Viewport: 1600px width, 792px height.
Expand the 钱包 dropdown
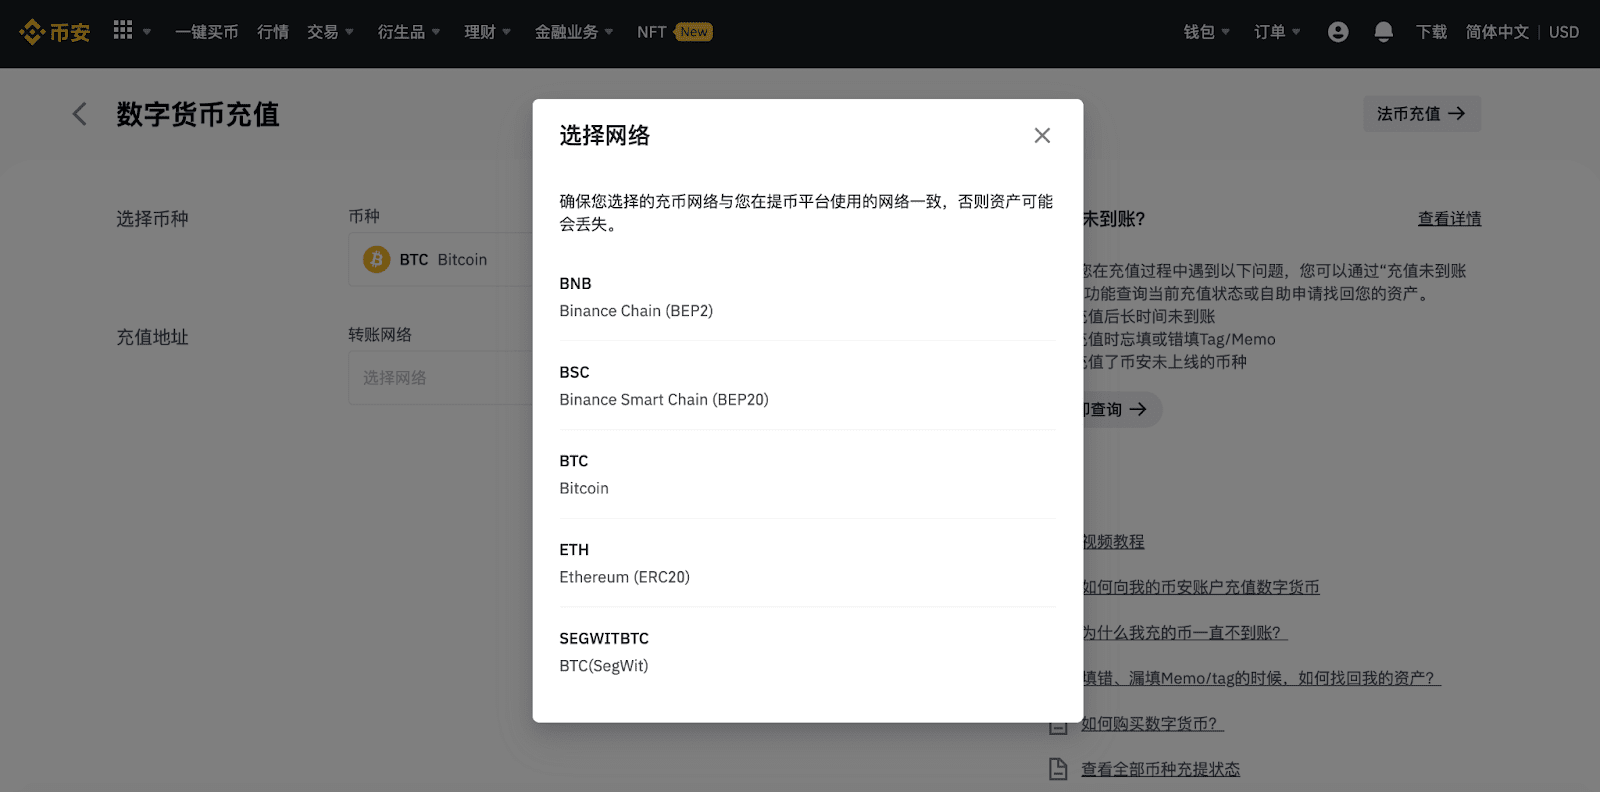[x=1207, y=32]
